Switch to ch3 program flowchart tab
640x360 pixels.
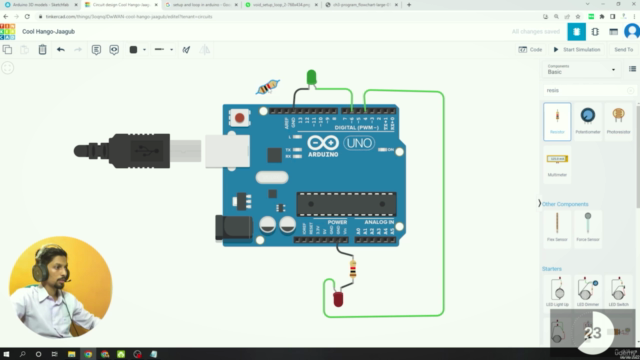pos(361,5)
